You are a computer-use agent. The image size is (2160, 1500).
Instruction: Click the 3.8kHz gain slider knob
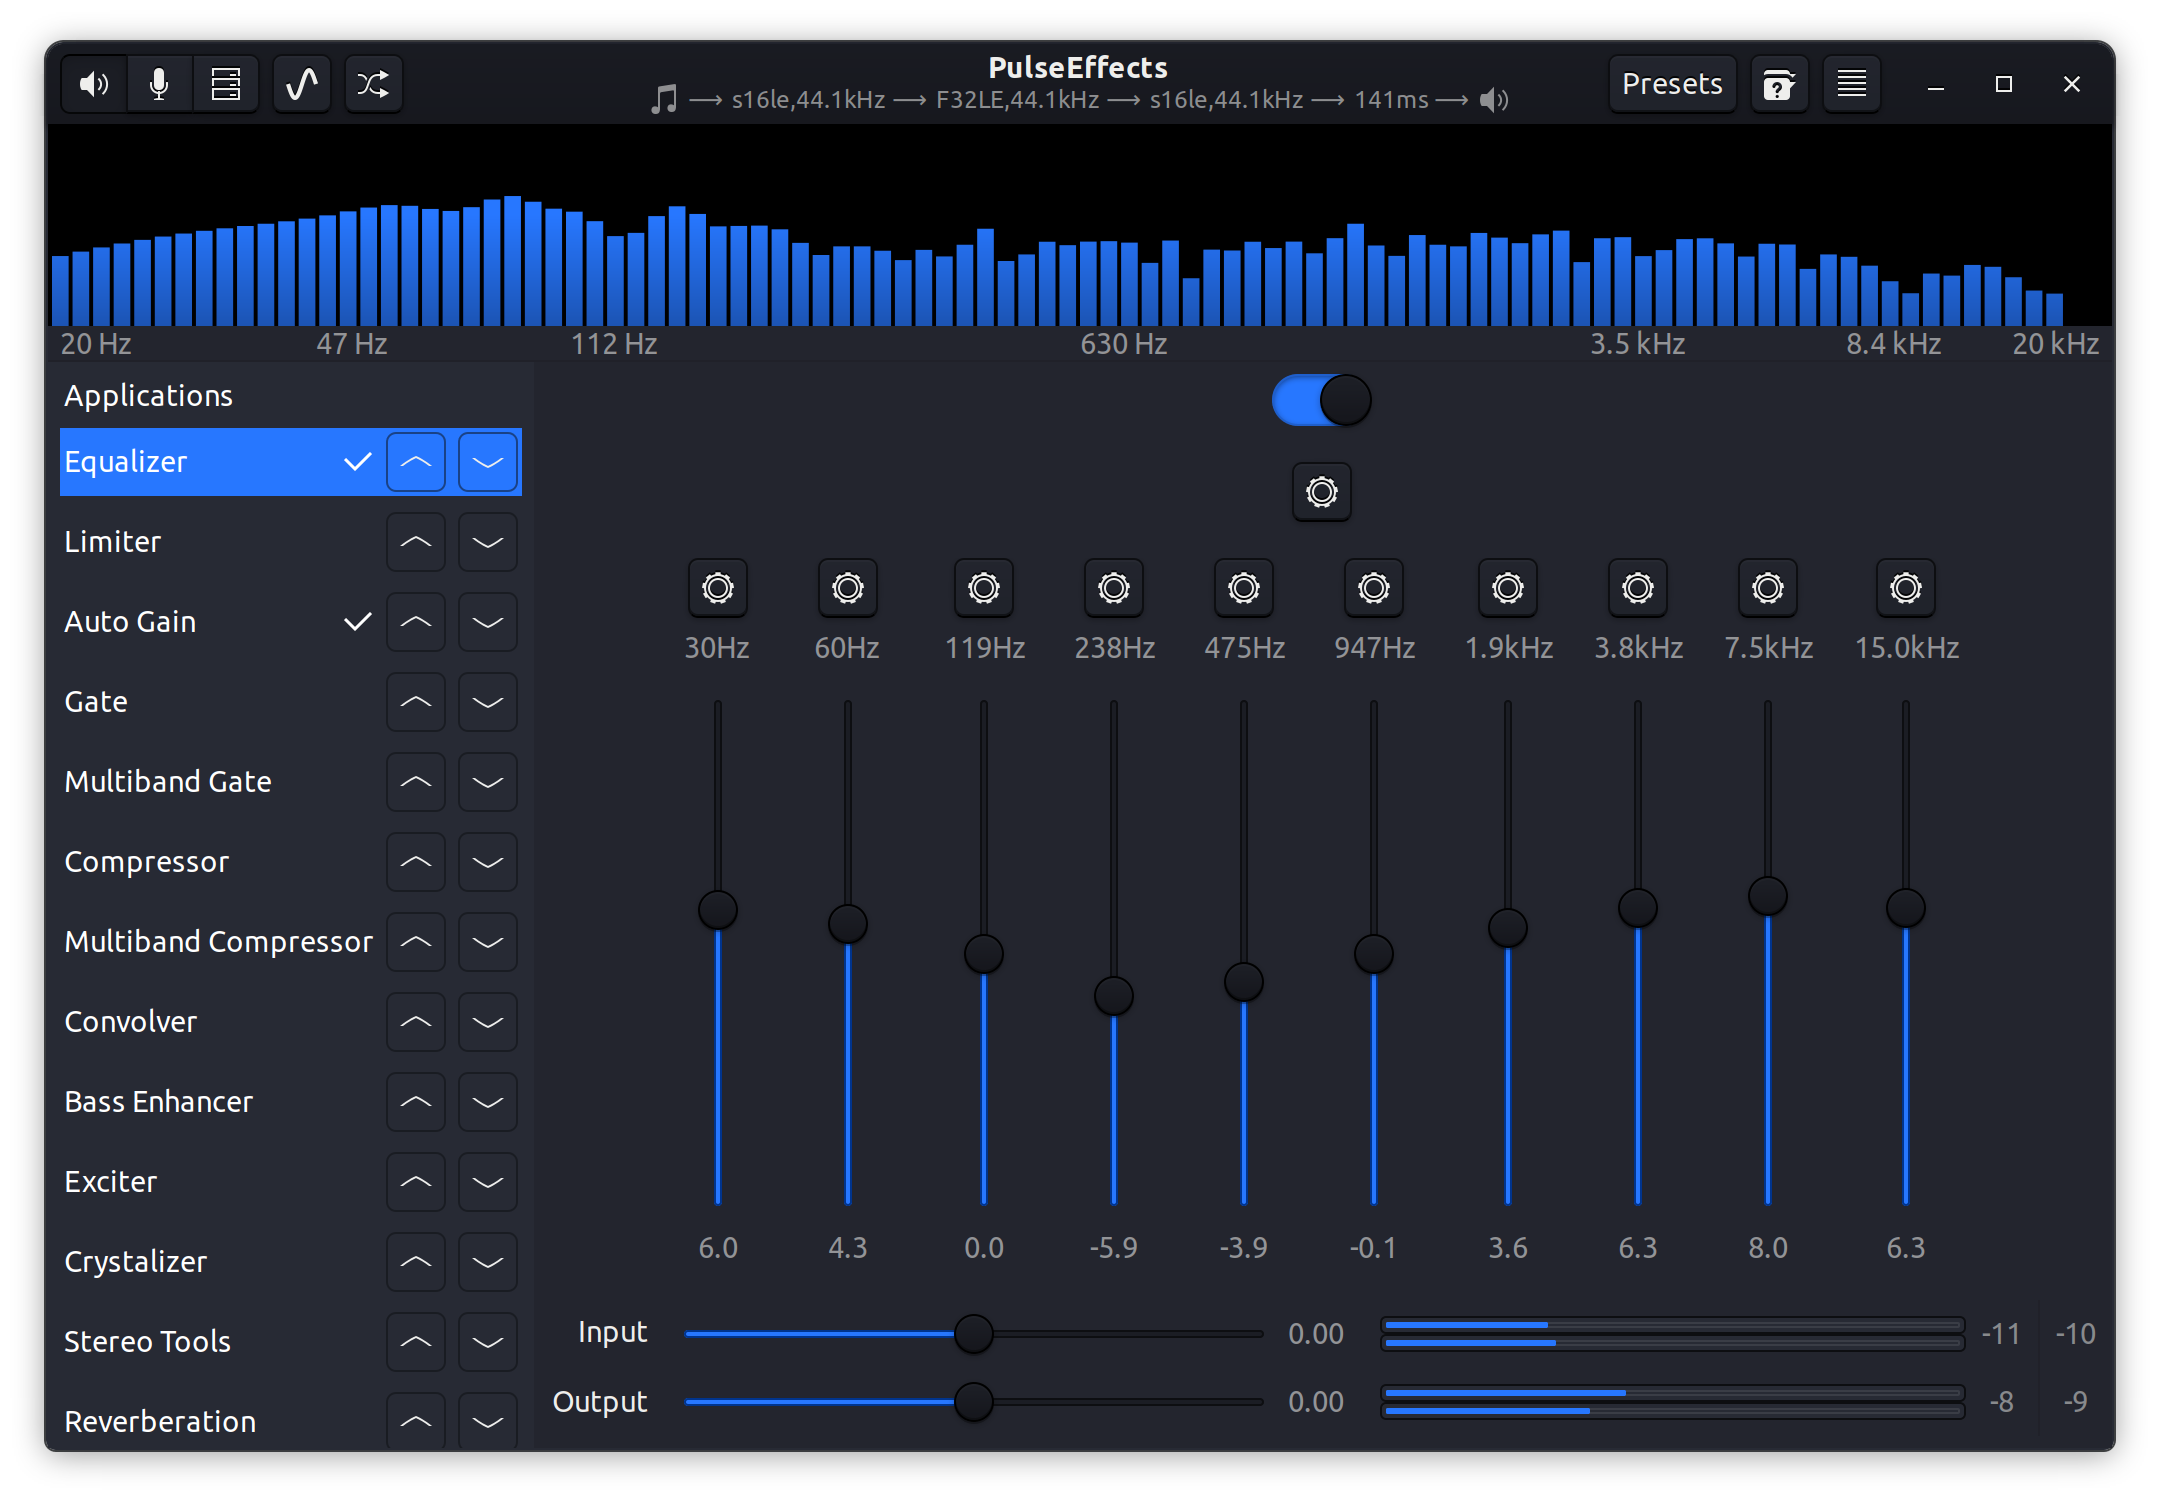[x=1638, y=908]
